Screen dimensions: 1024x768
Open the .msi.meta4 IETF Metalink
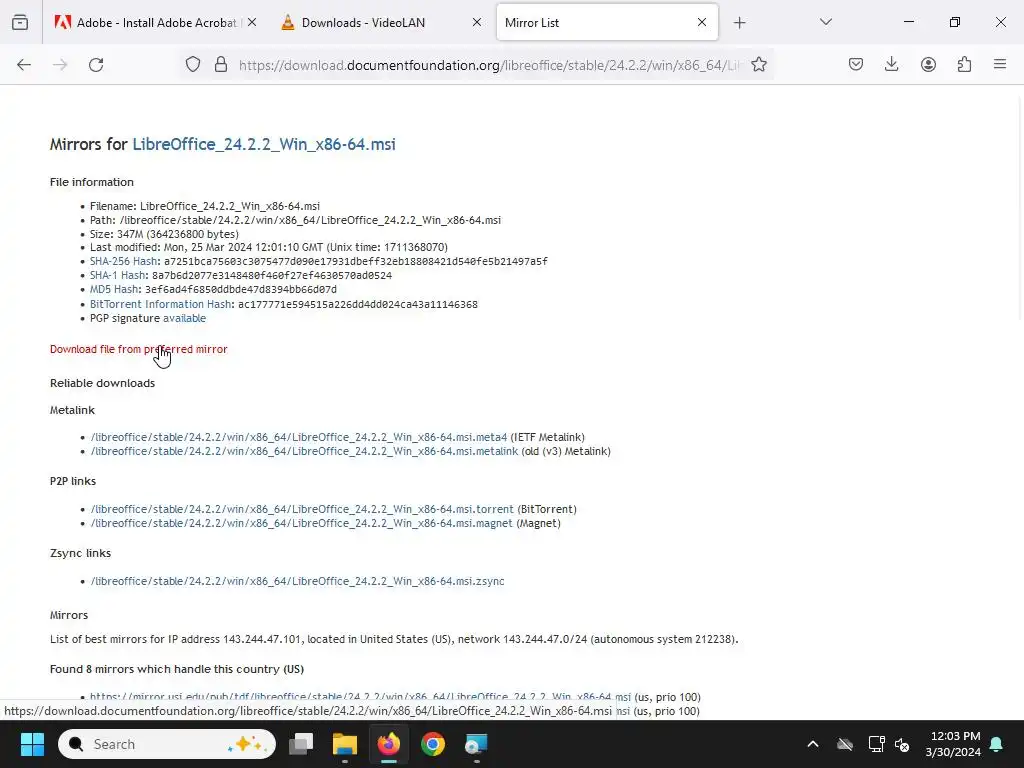pos(298,437)
